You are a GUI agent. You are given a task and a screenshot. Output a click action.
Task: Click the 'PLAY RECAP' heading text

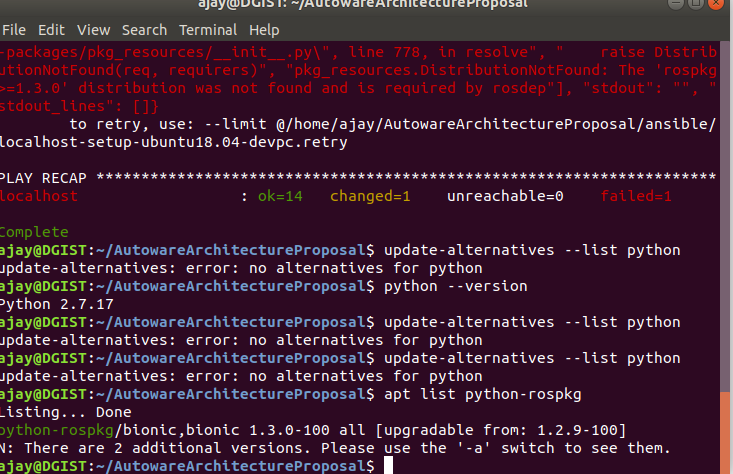pyautogui.click(x=43, y=178)
